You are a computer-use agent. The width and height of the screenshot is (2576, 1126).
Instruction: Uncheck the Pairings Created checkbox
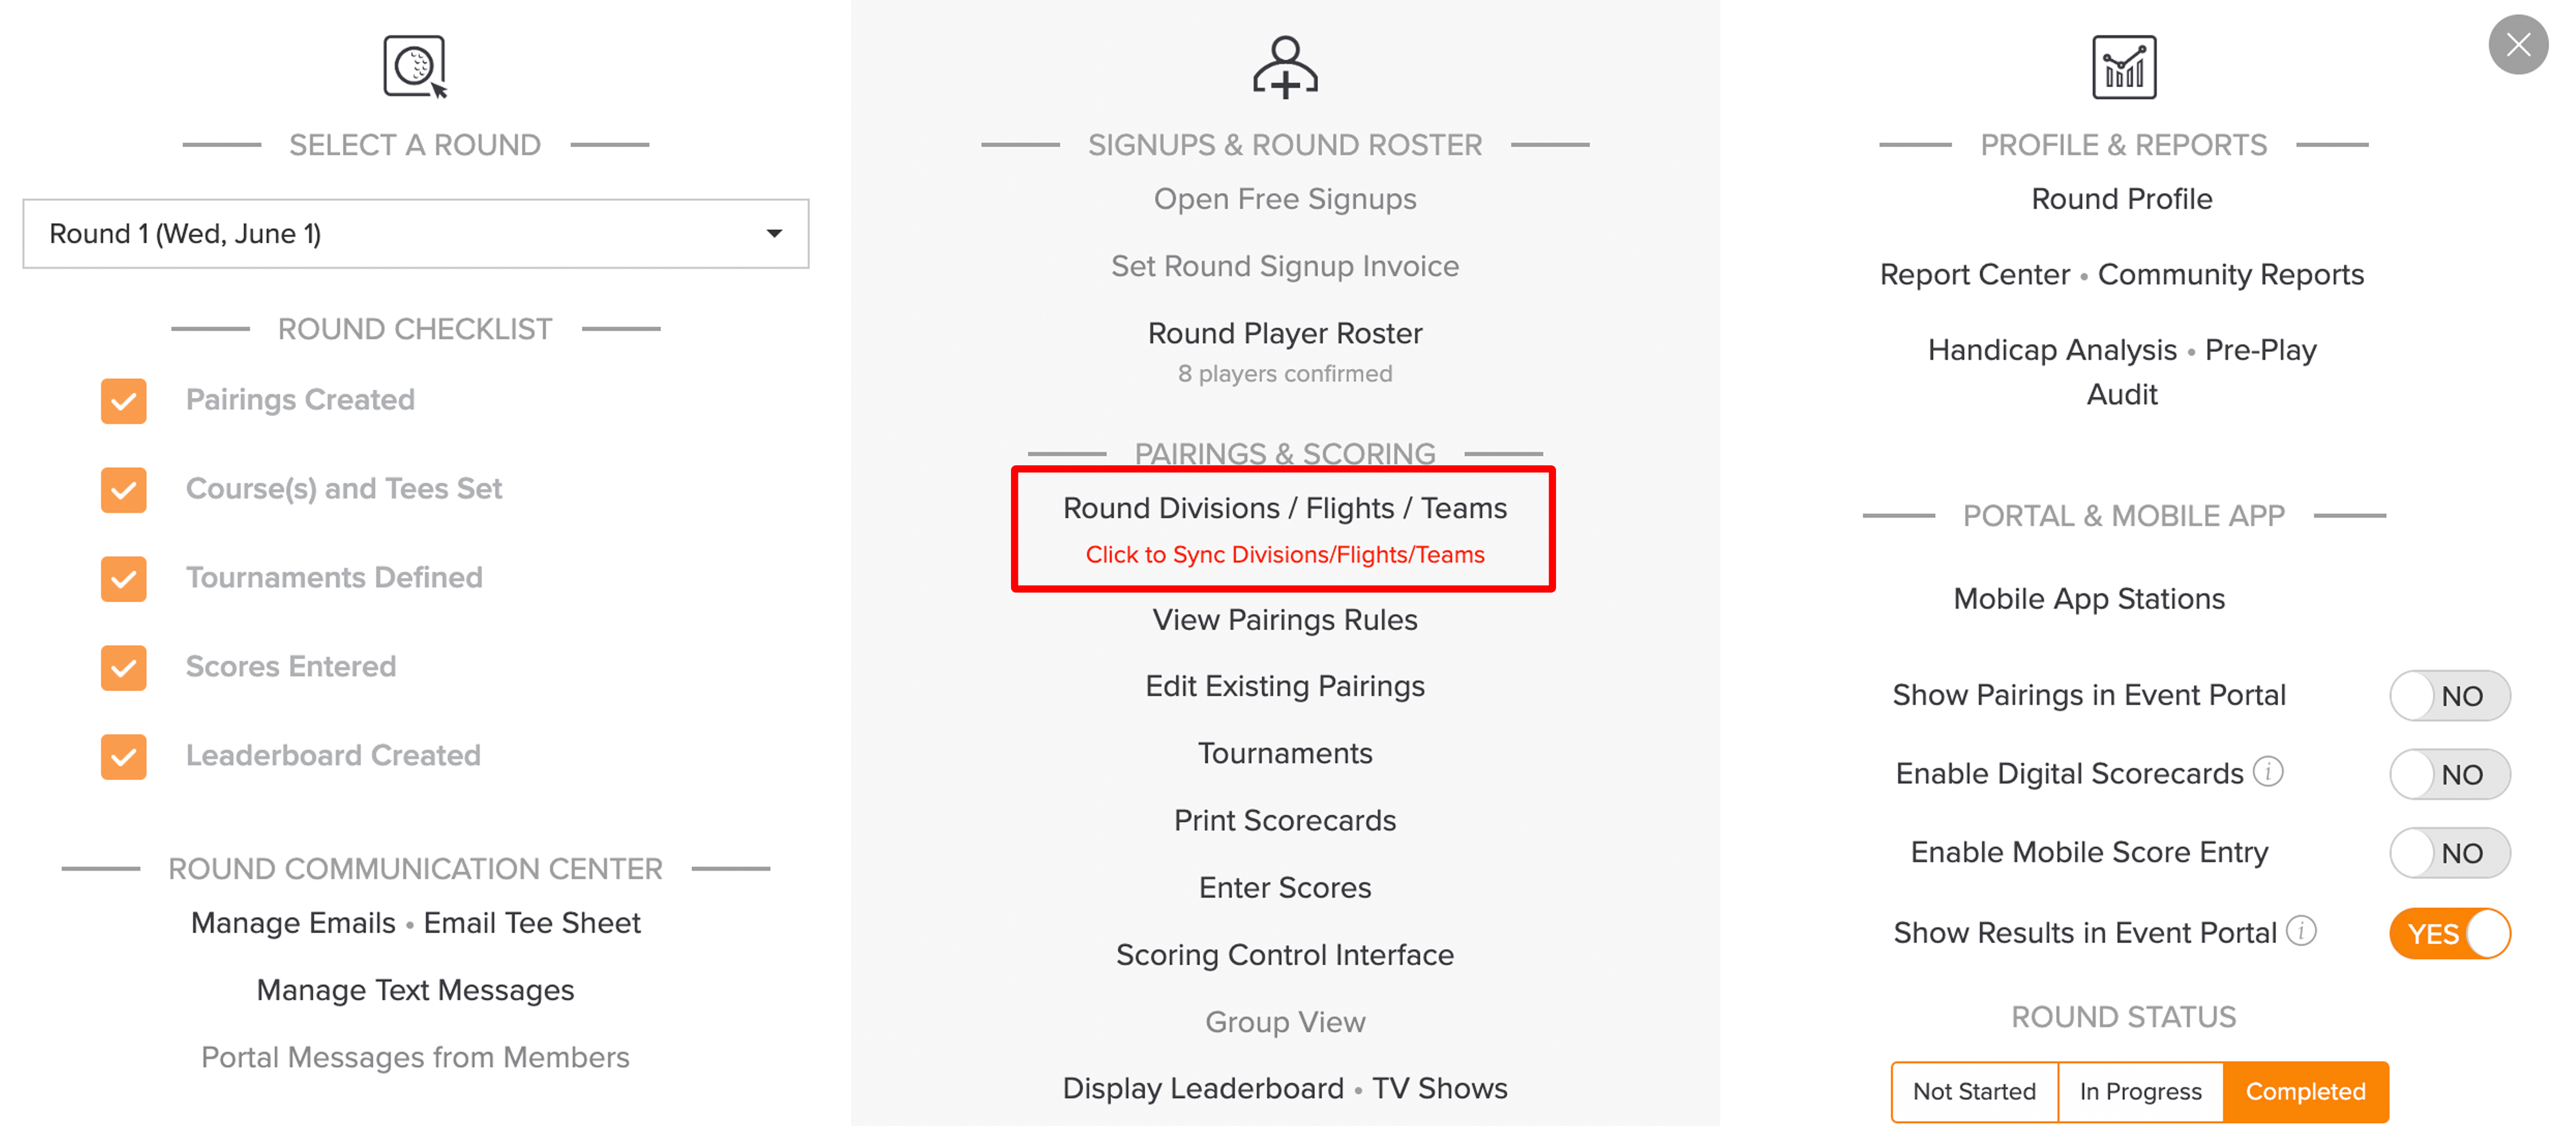tap(124, 401)
